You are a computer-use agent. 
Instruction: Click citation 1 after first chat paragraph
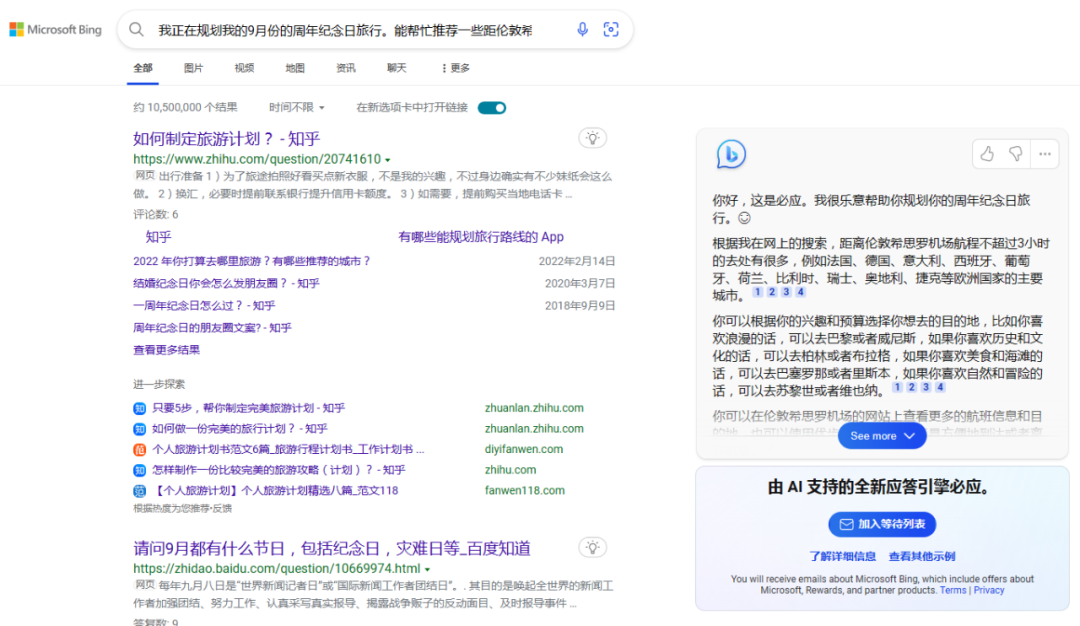(x=757, y=292)
